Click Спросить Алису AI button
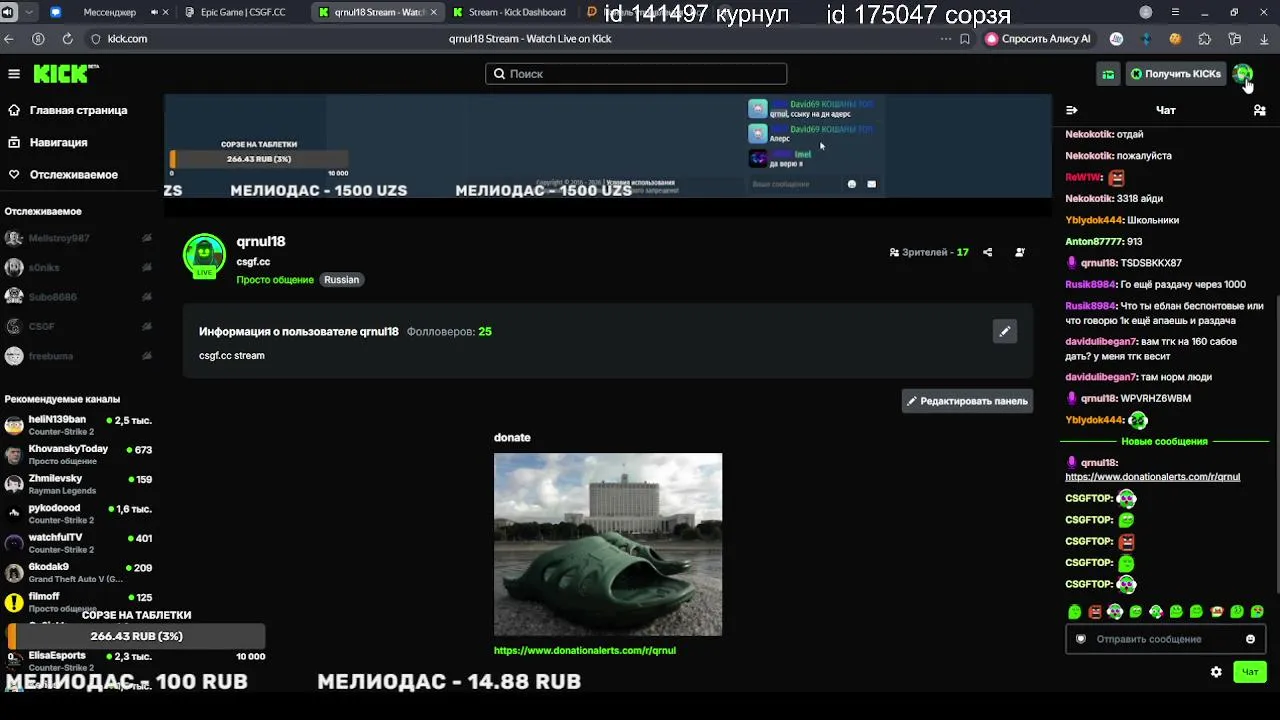 pos(1038,39)
